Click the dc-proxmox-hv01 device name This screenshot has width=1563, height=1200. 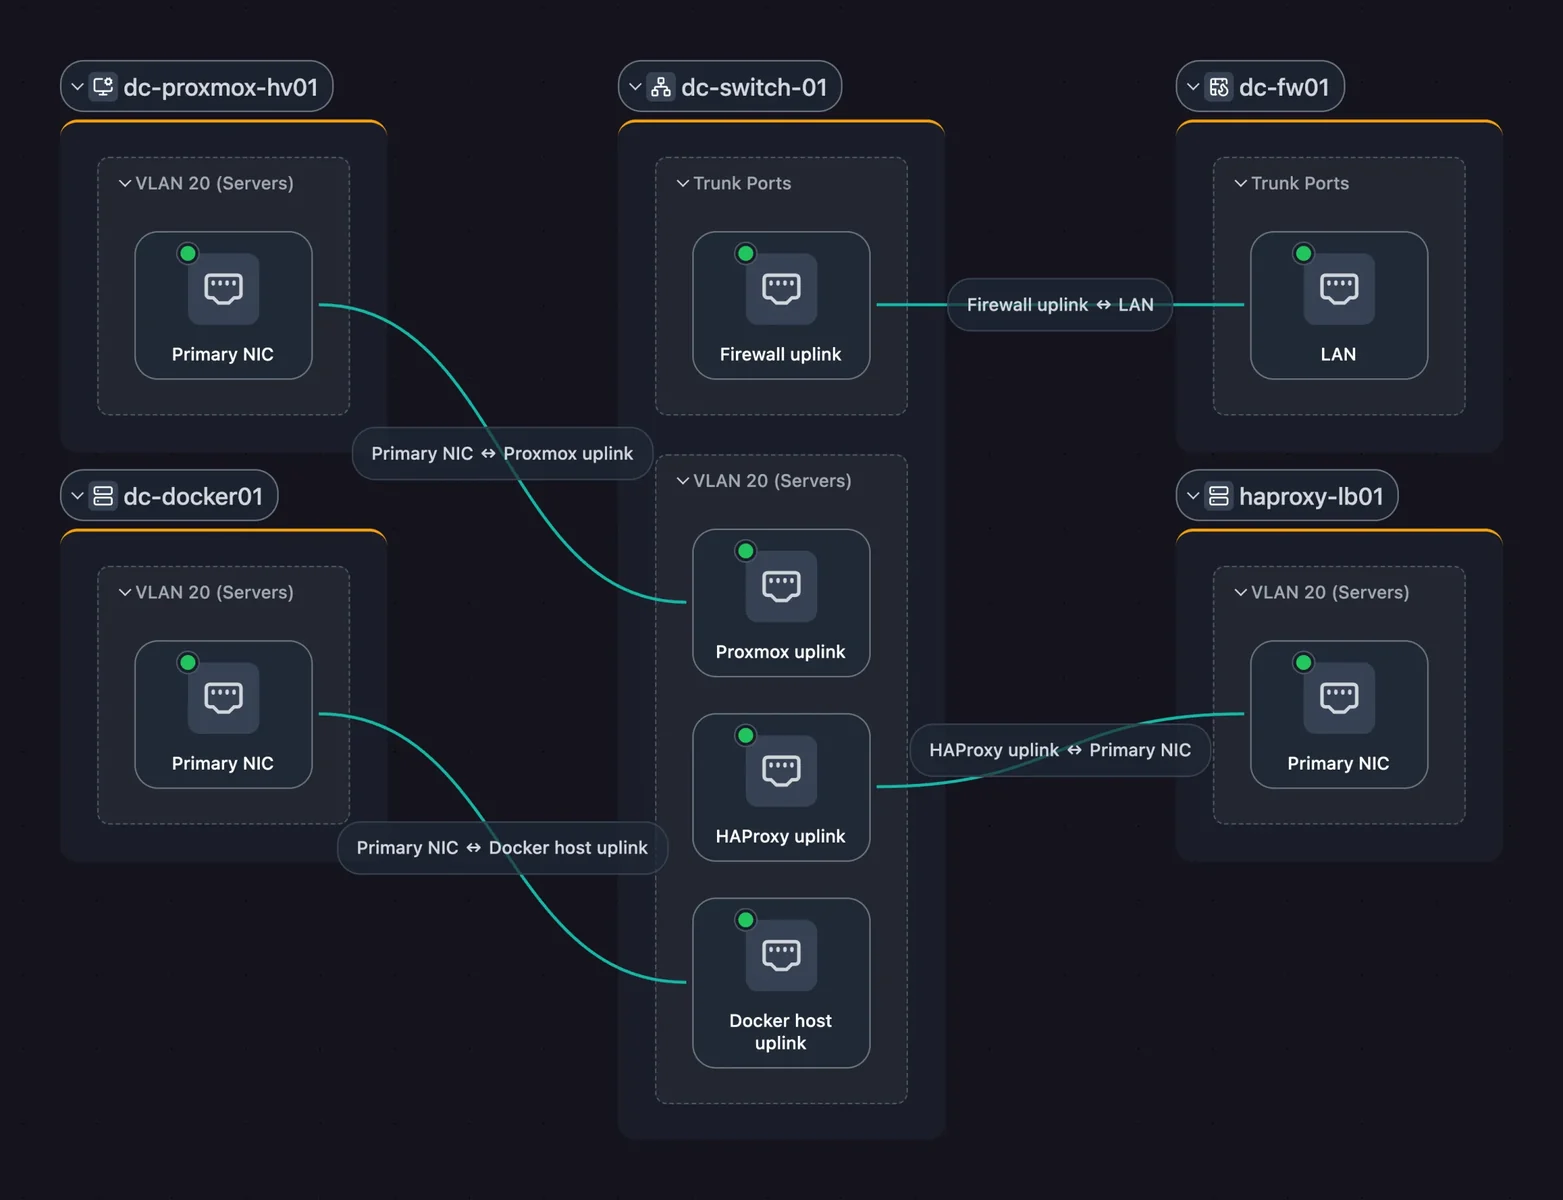[221, 87]
